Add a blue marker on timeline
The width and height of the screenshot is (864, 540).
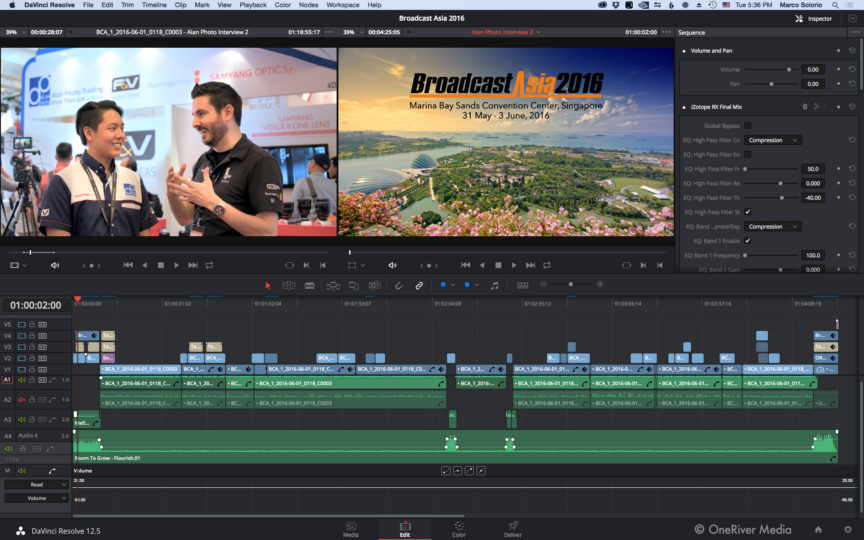click(467, 285)
